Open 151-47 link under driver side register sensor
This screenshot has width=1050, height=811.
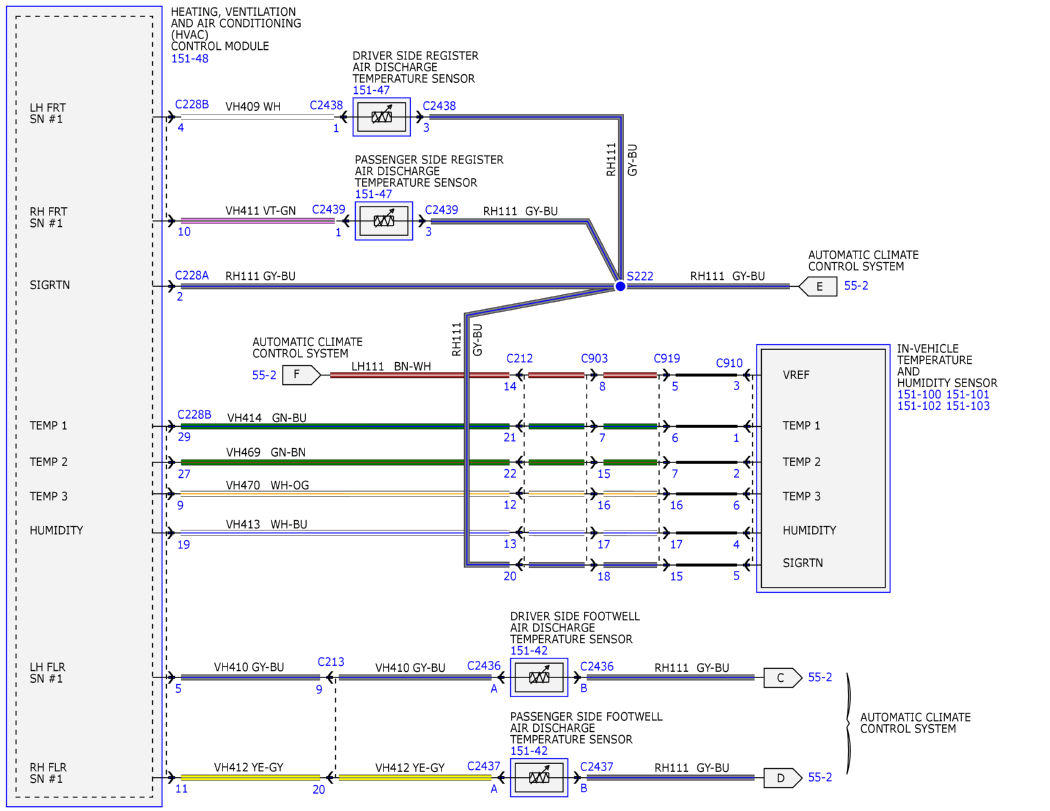click(x=371, y=90)
